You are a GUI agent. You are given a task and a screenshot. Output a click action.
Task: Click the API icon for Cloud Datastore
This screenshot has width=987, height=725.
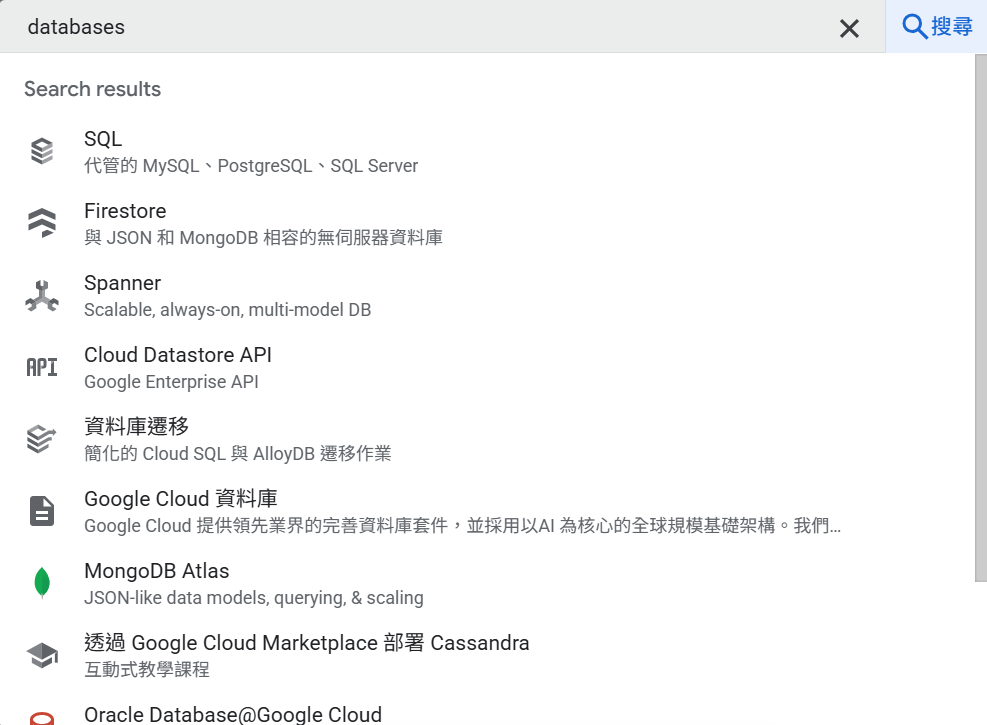[x=42, y=367]
